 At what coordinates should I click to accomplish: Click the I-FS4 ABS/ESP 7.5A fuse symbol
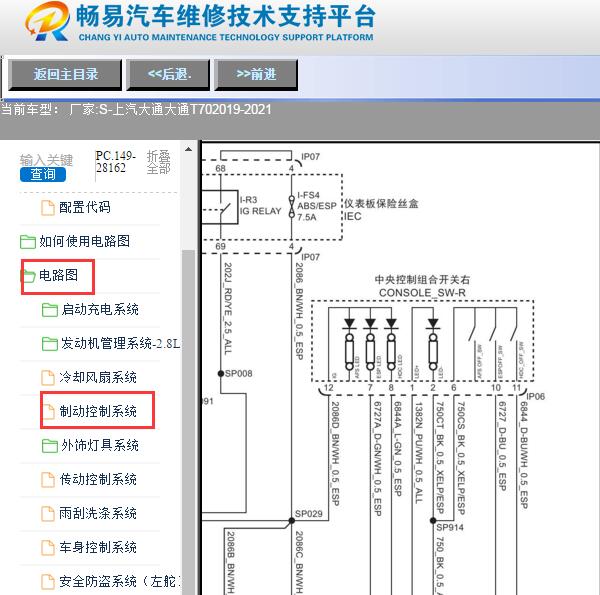[x=292, y=207]
